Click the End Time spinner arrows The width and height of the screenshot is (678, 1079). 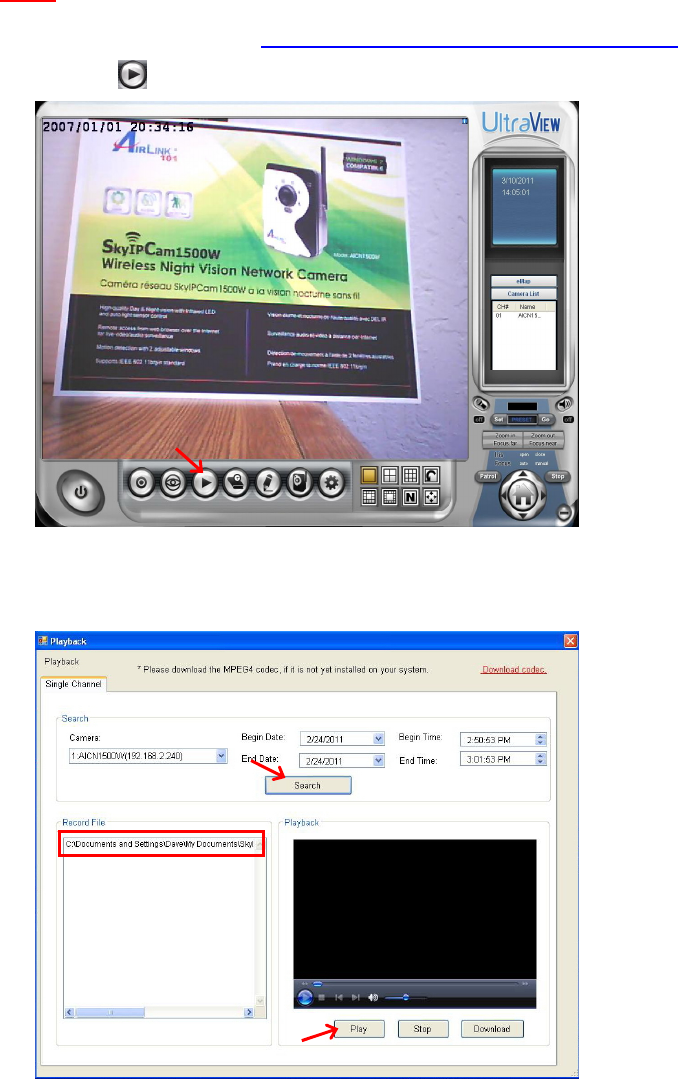tap(540, 759)
